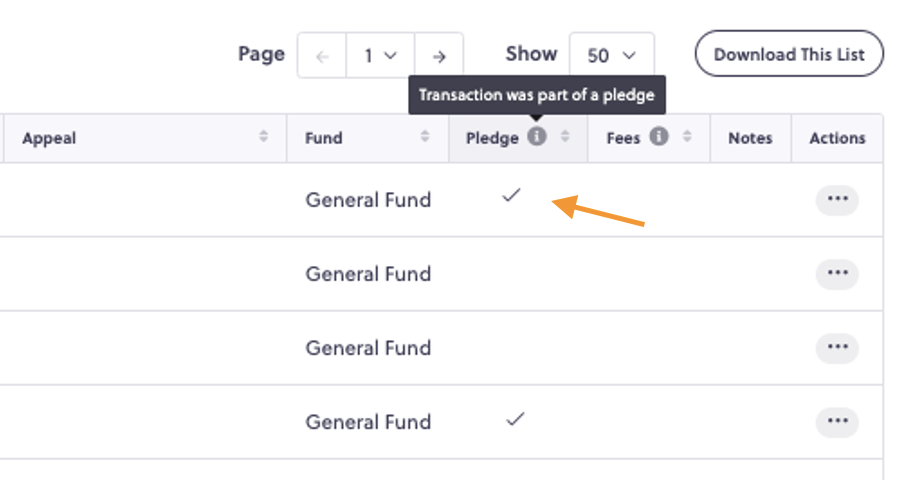Open actions menu for fourth row
The width and height of the screenshot is (900, 480).
point(837,422)
